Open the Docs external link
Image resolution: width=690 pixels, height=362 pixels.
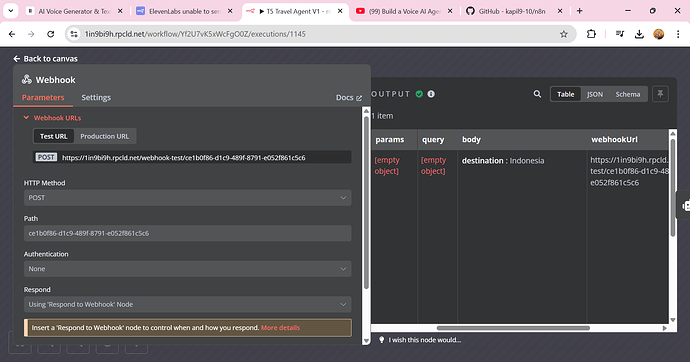click(x=349, y=98)
